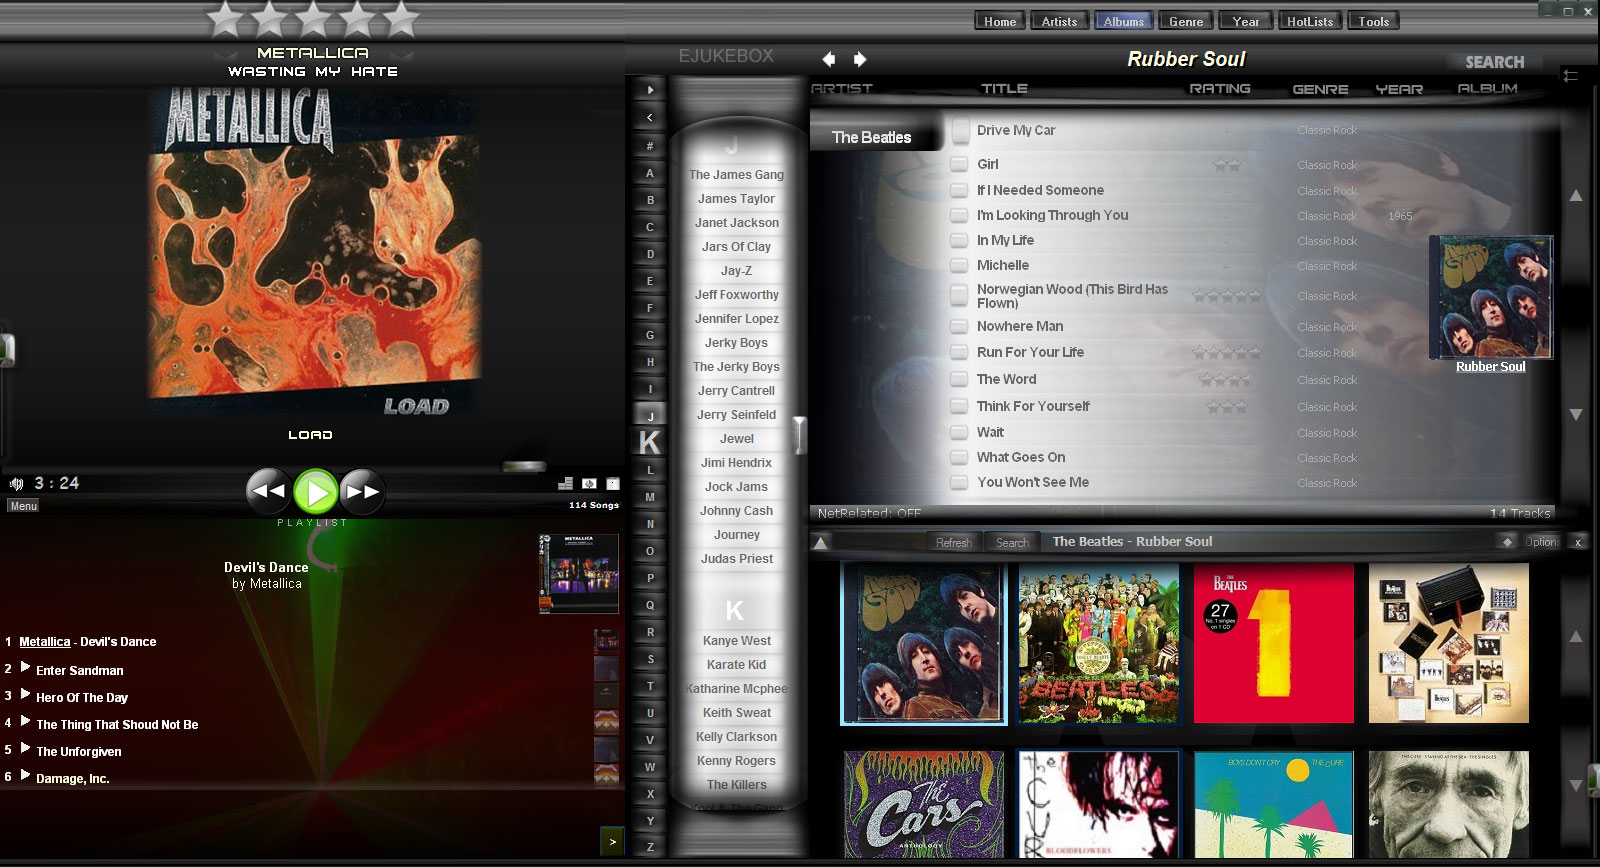Play The Unforgiven in playlist
1600x867 pixels.
(79, 751)
